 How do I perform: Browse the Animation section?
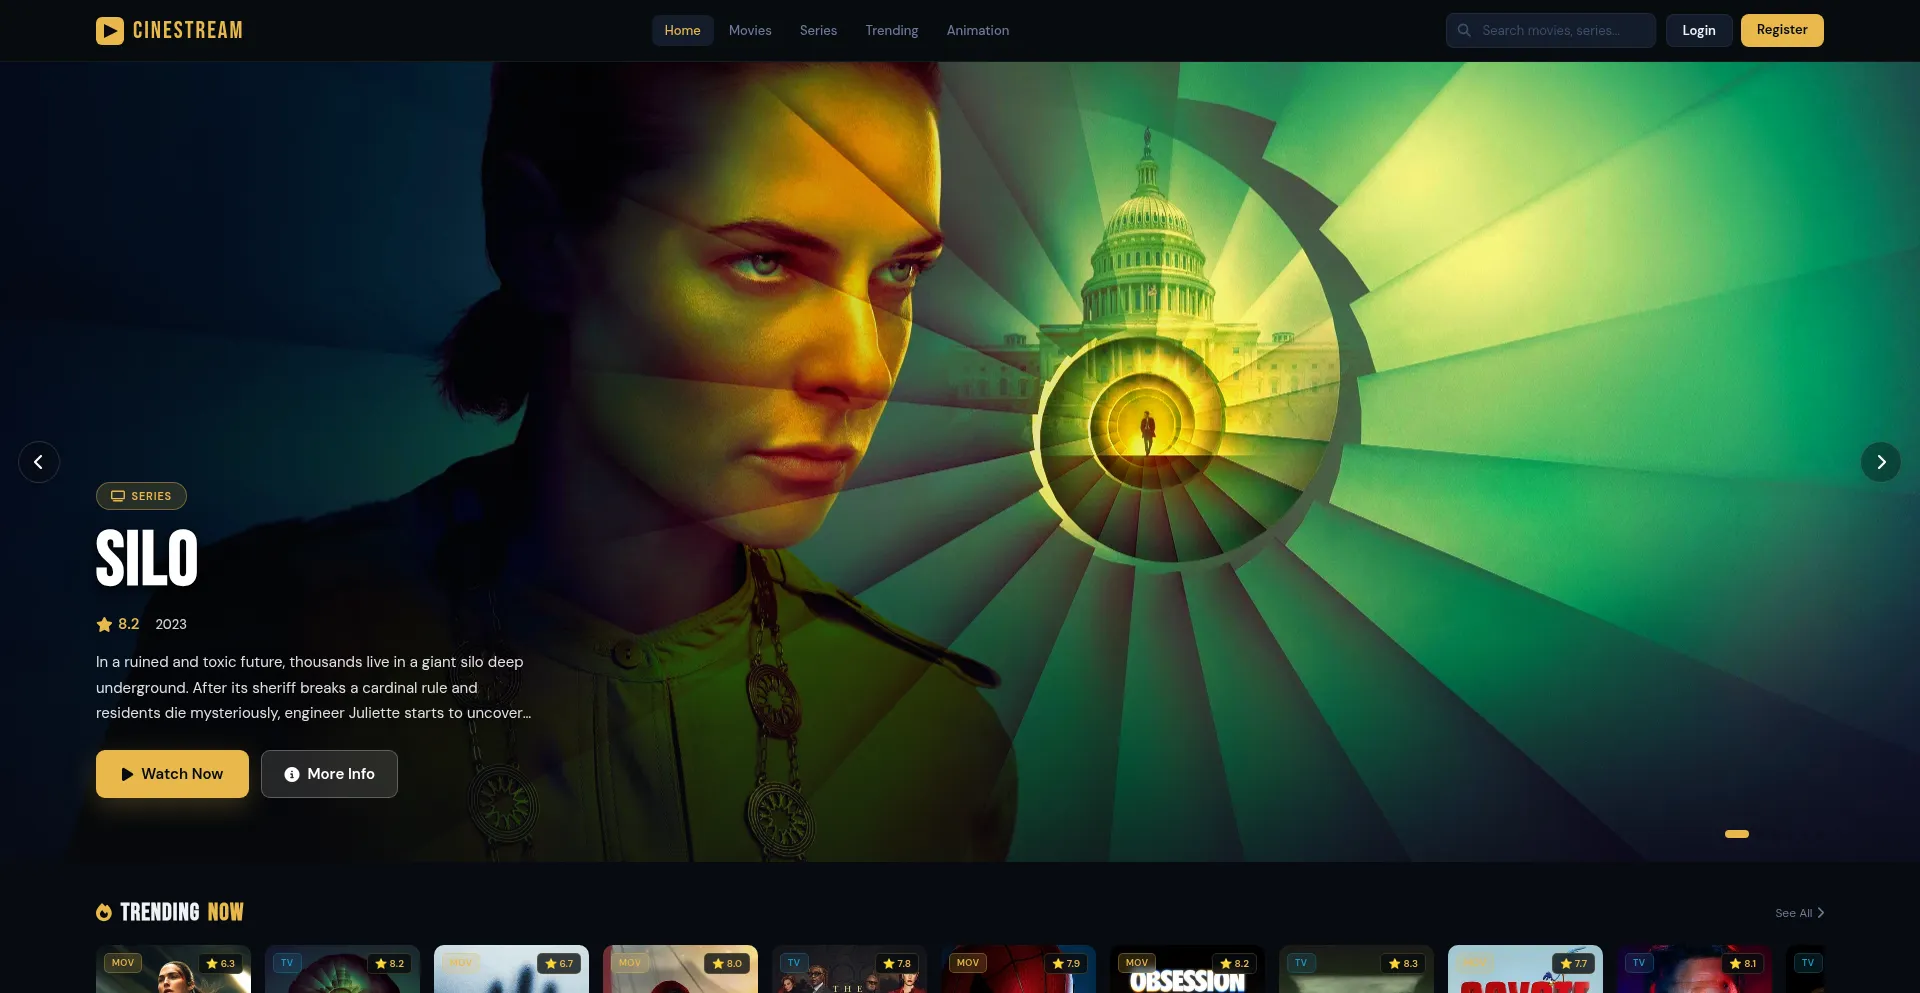(x=978, y=31)
